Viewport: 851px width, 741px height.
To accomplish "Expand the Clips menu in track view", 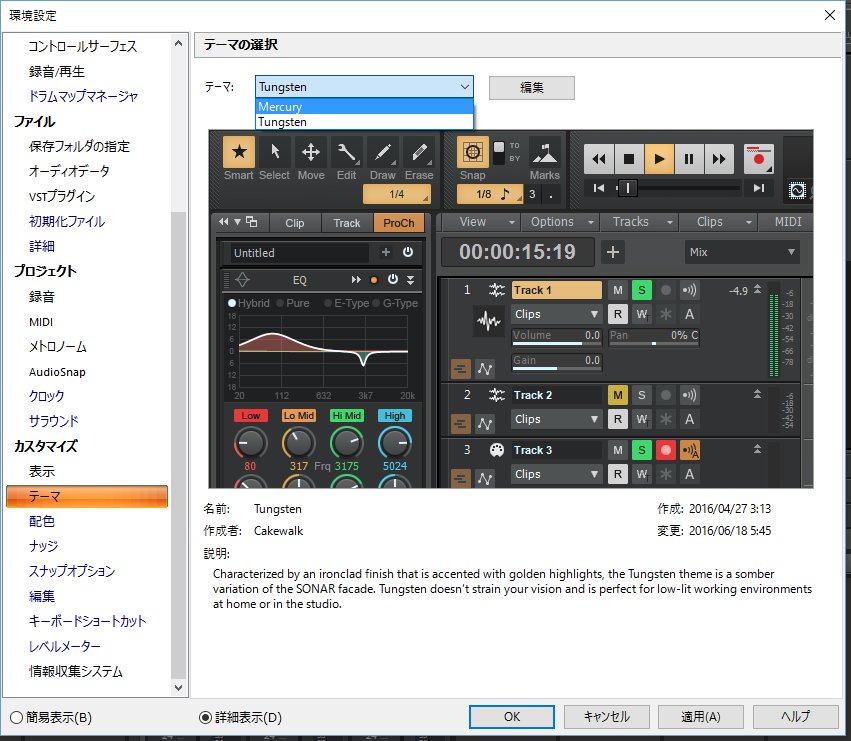I will (719, 222).
